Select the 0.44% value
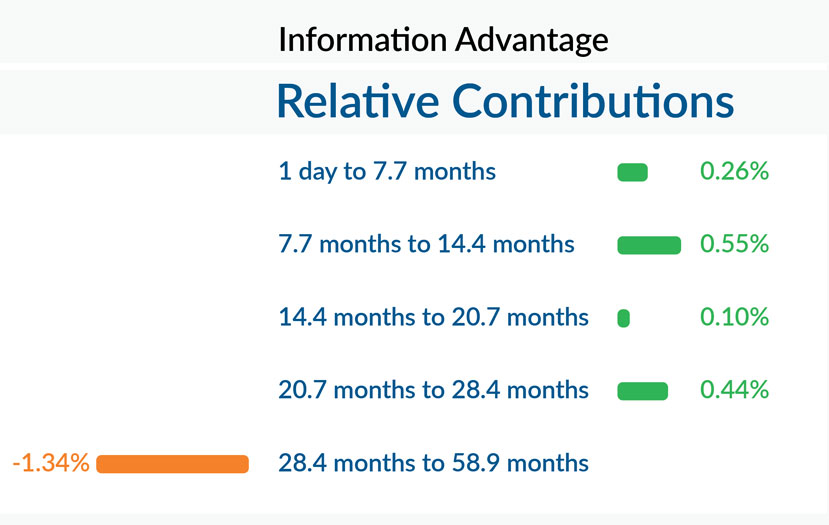The height and width of the screenshot is (525, 829). (x=734, y=390)
